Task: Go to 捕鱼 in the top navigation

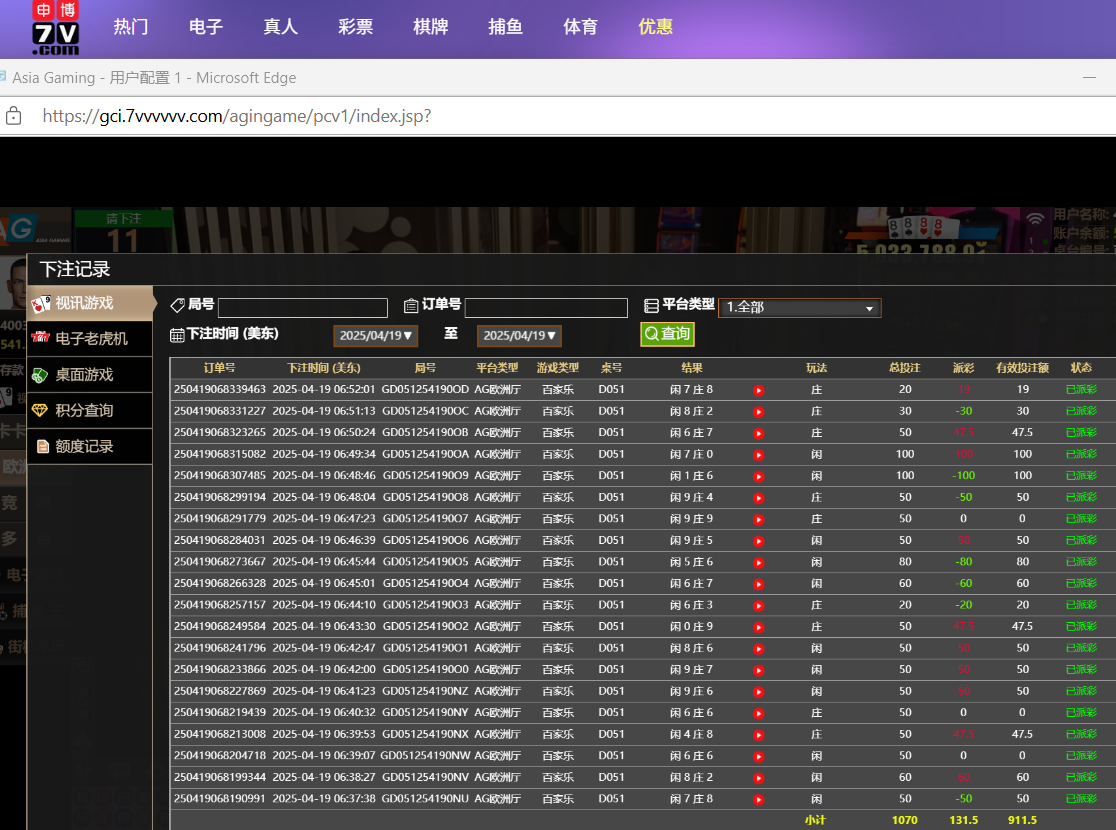Action: (505, 27)
